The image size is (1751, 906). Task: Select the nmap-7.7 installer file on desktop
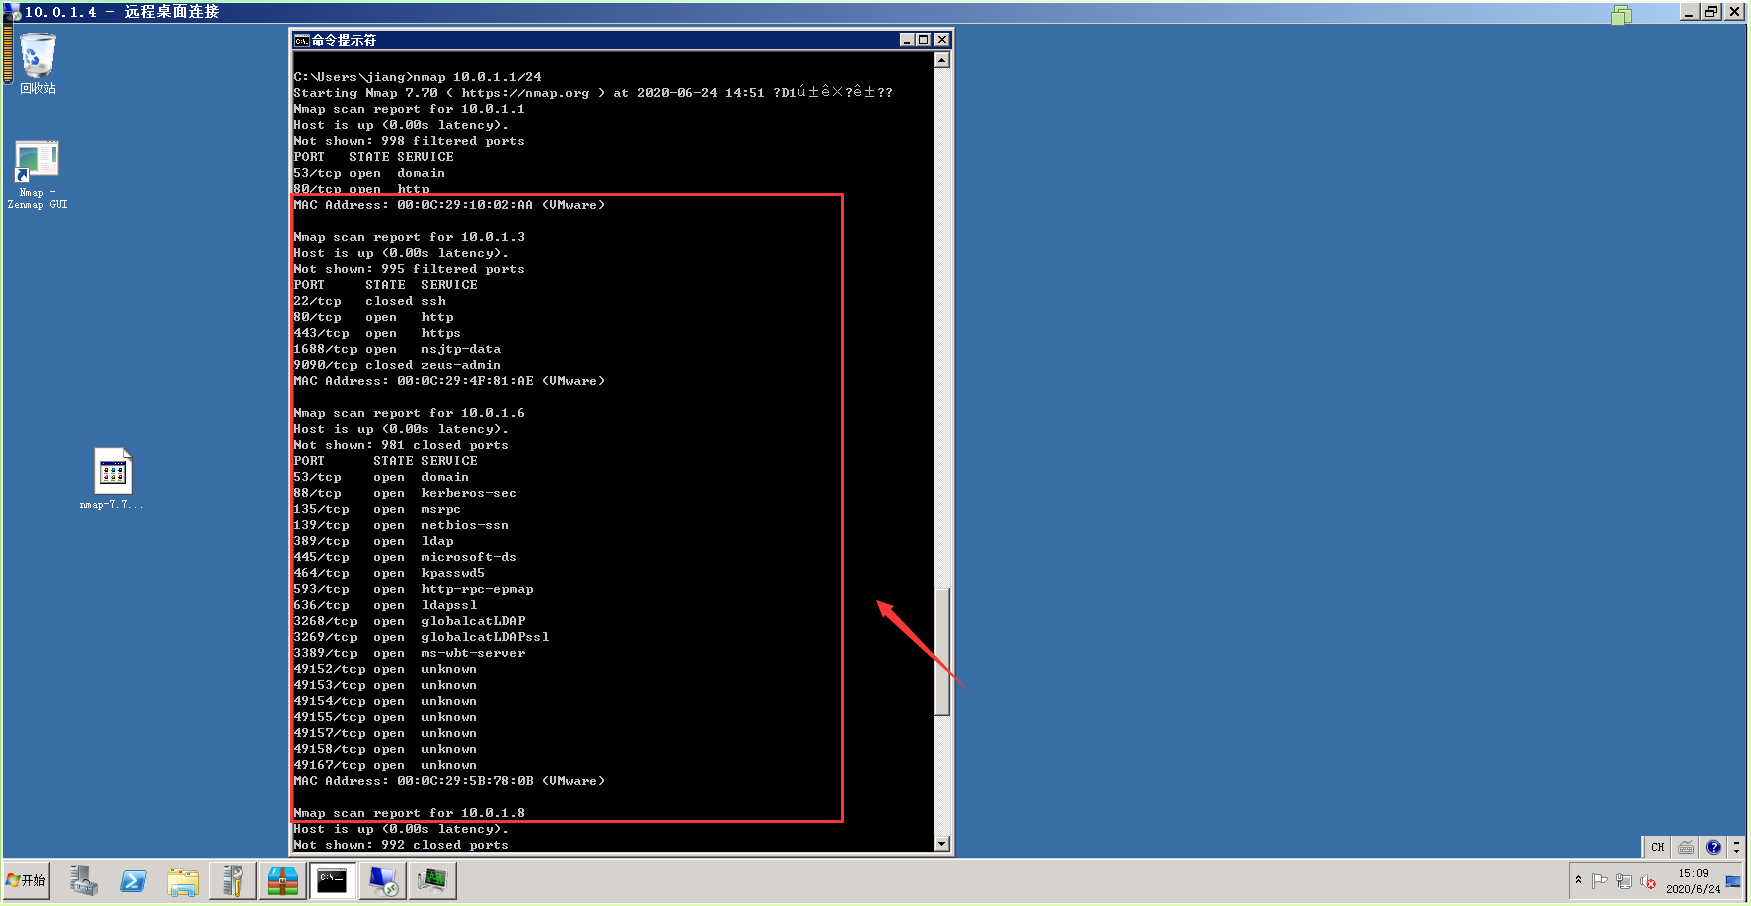point(113,479)
